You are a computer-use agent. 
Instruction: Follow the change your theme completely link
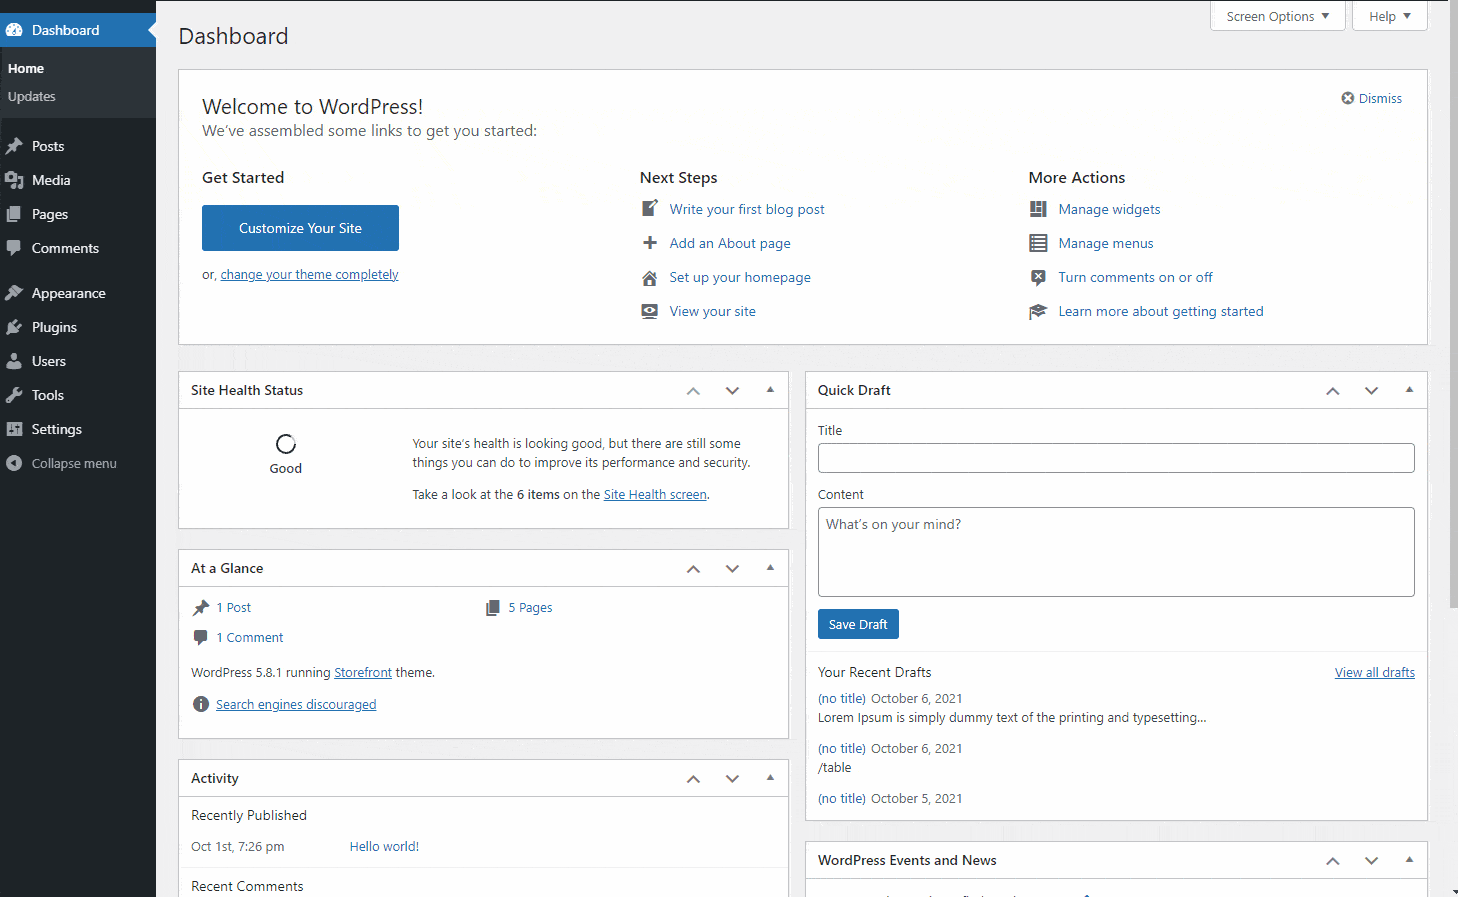tap(309, 275)
